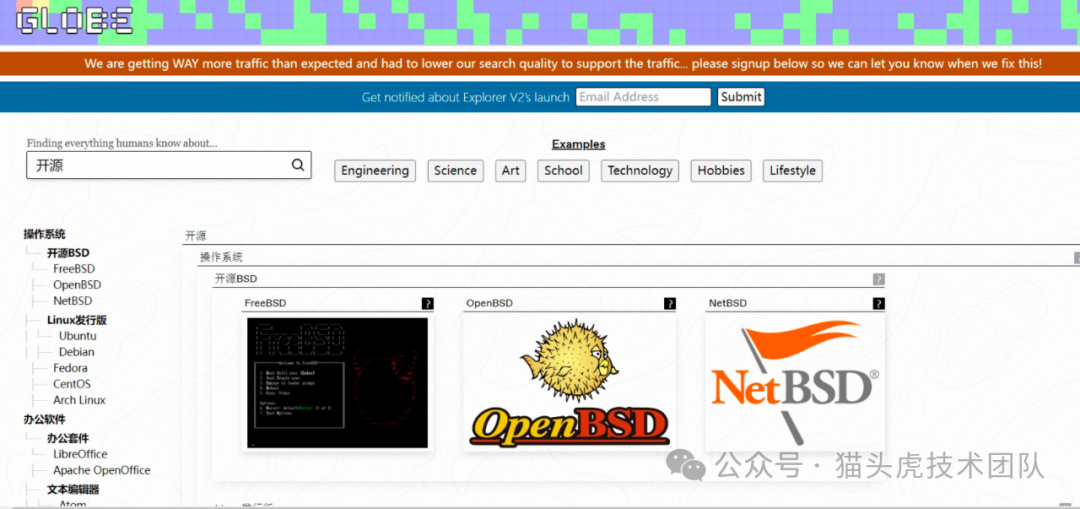Viewport: 1080px width, 509px height.
Task: Select 文本编辑器 in the sidebar tree
Action: pos(73,490)
